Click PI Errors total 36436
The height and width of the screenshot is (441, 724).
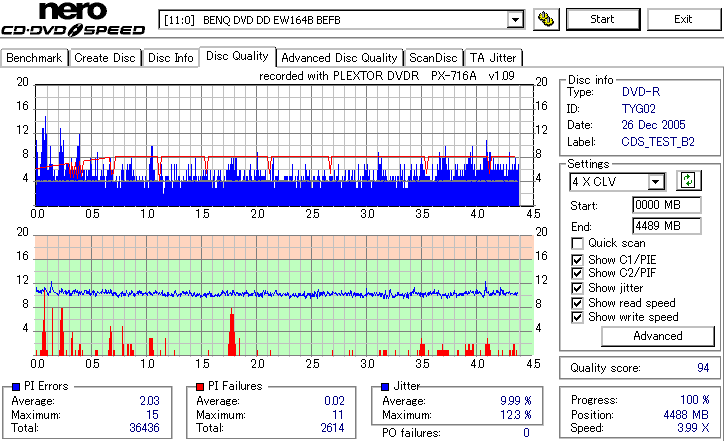[x=145, y=428]
